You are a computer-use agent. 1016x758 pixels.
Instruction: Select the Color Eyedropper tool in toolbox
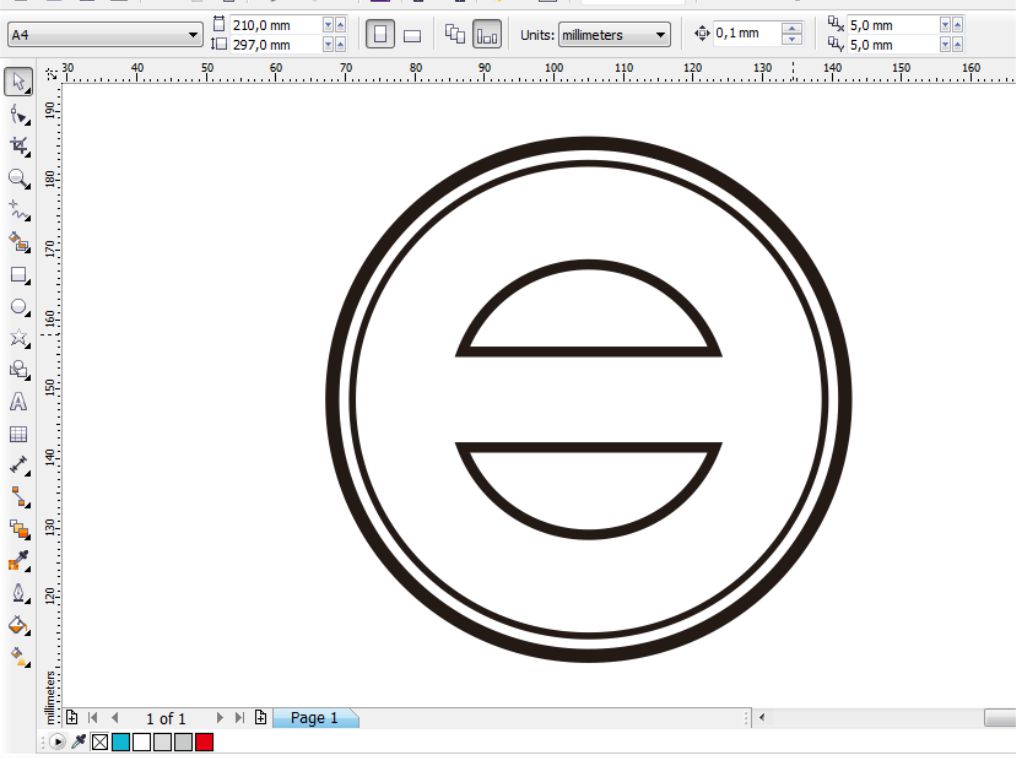pos(19,562)
